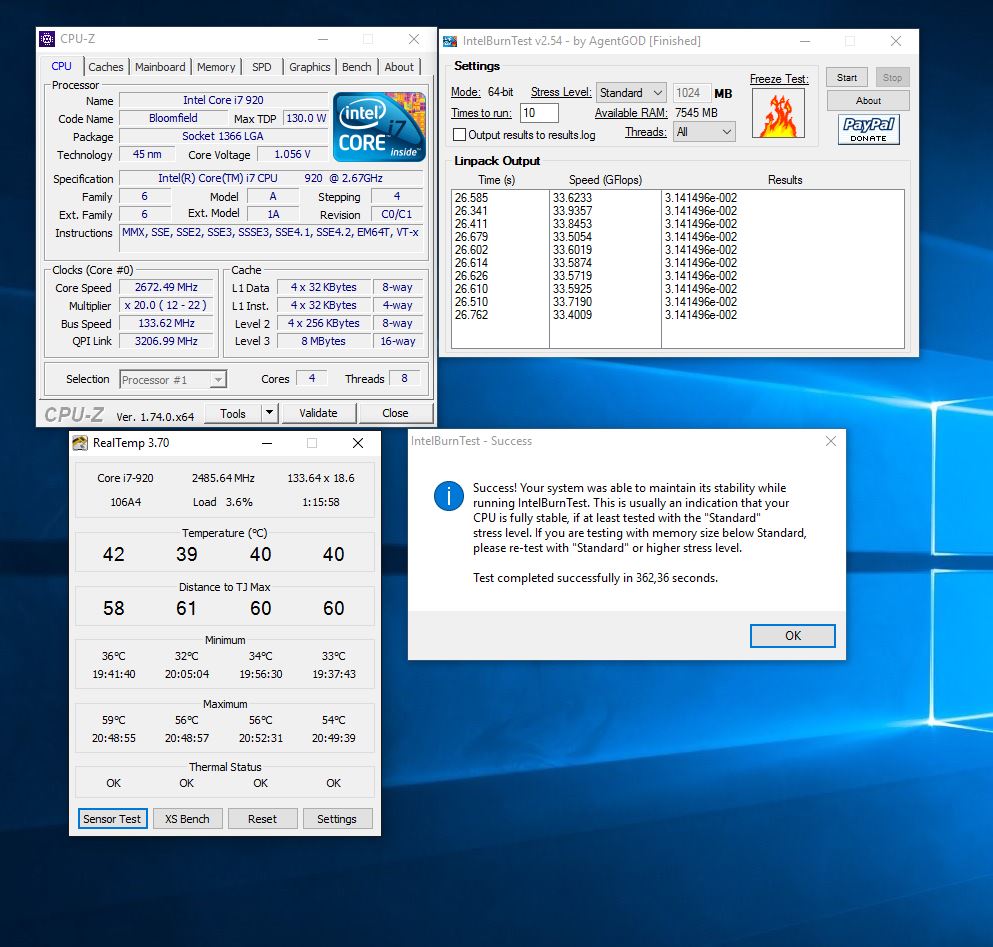The image size is (993, 947).
Task: Expand the Threads dropdown
Action: 705,132
